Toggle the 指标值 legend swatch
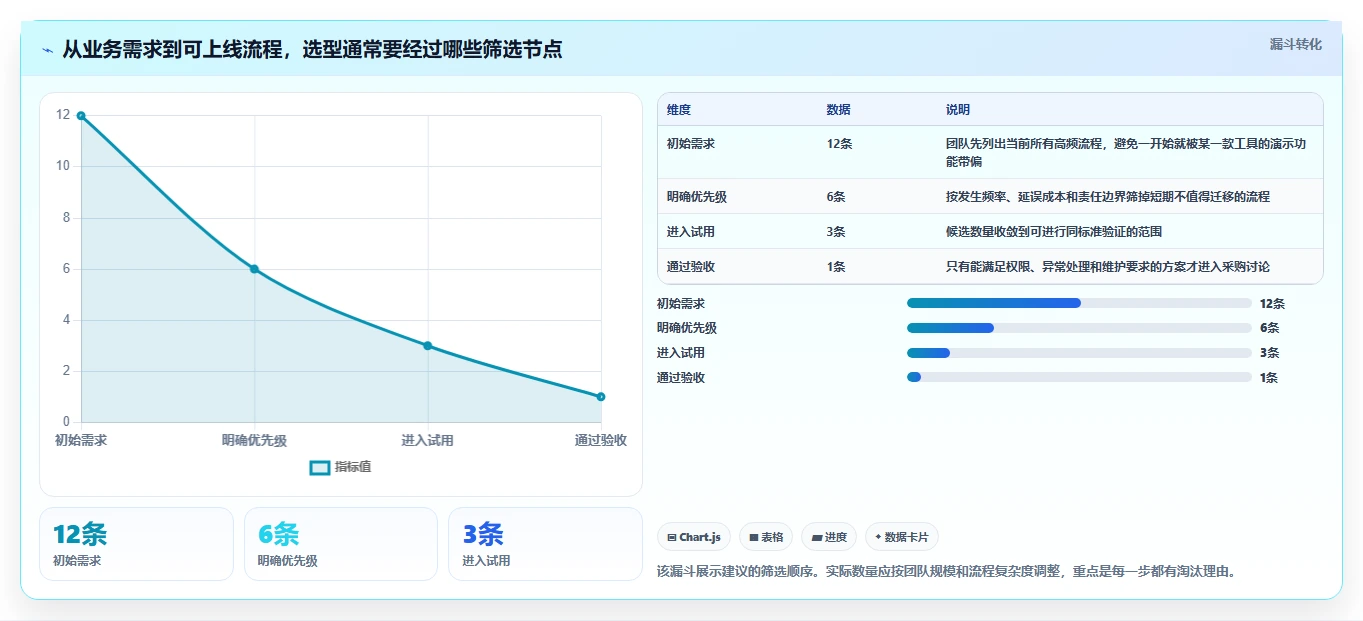Image resolution: width=1363 pixels, height=621 pixels. (320, 467)
